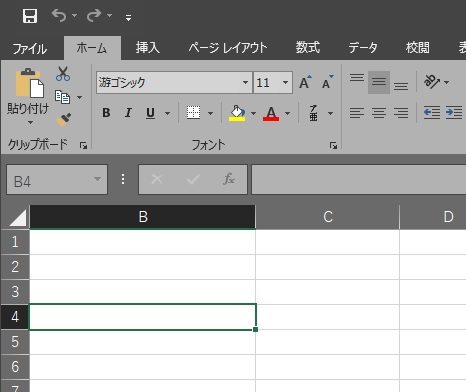466x392 pixels.
Task: Click the Copy icon
Action: tap(62, 97)
